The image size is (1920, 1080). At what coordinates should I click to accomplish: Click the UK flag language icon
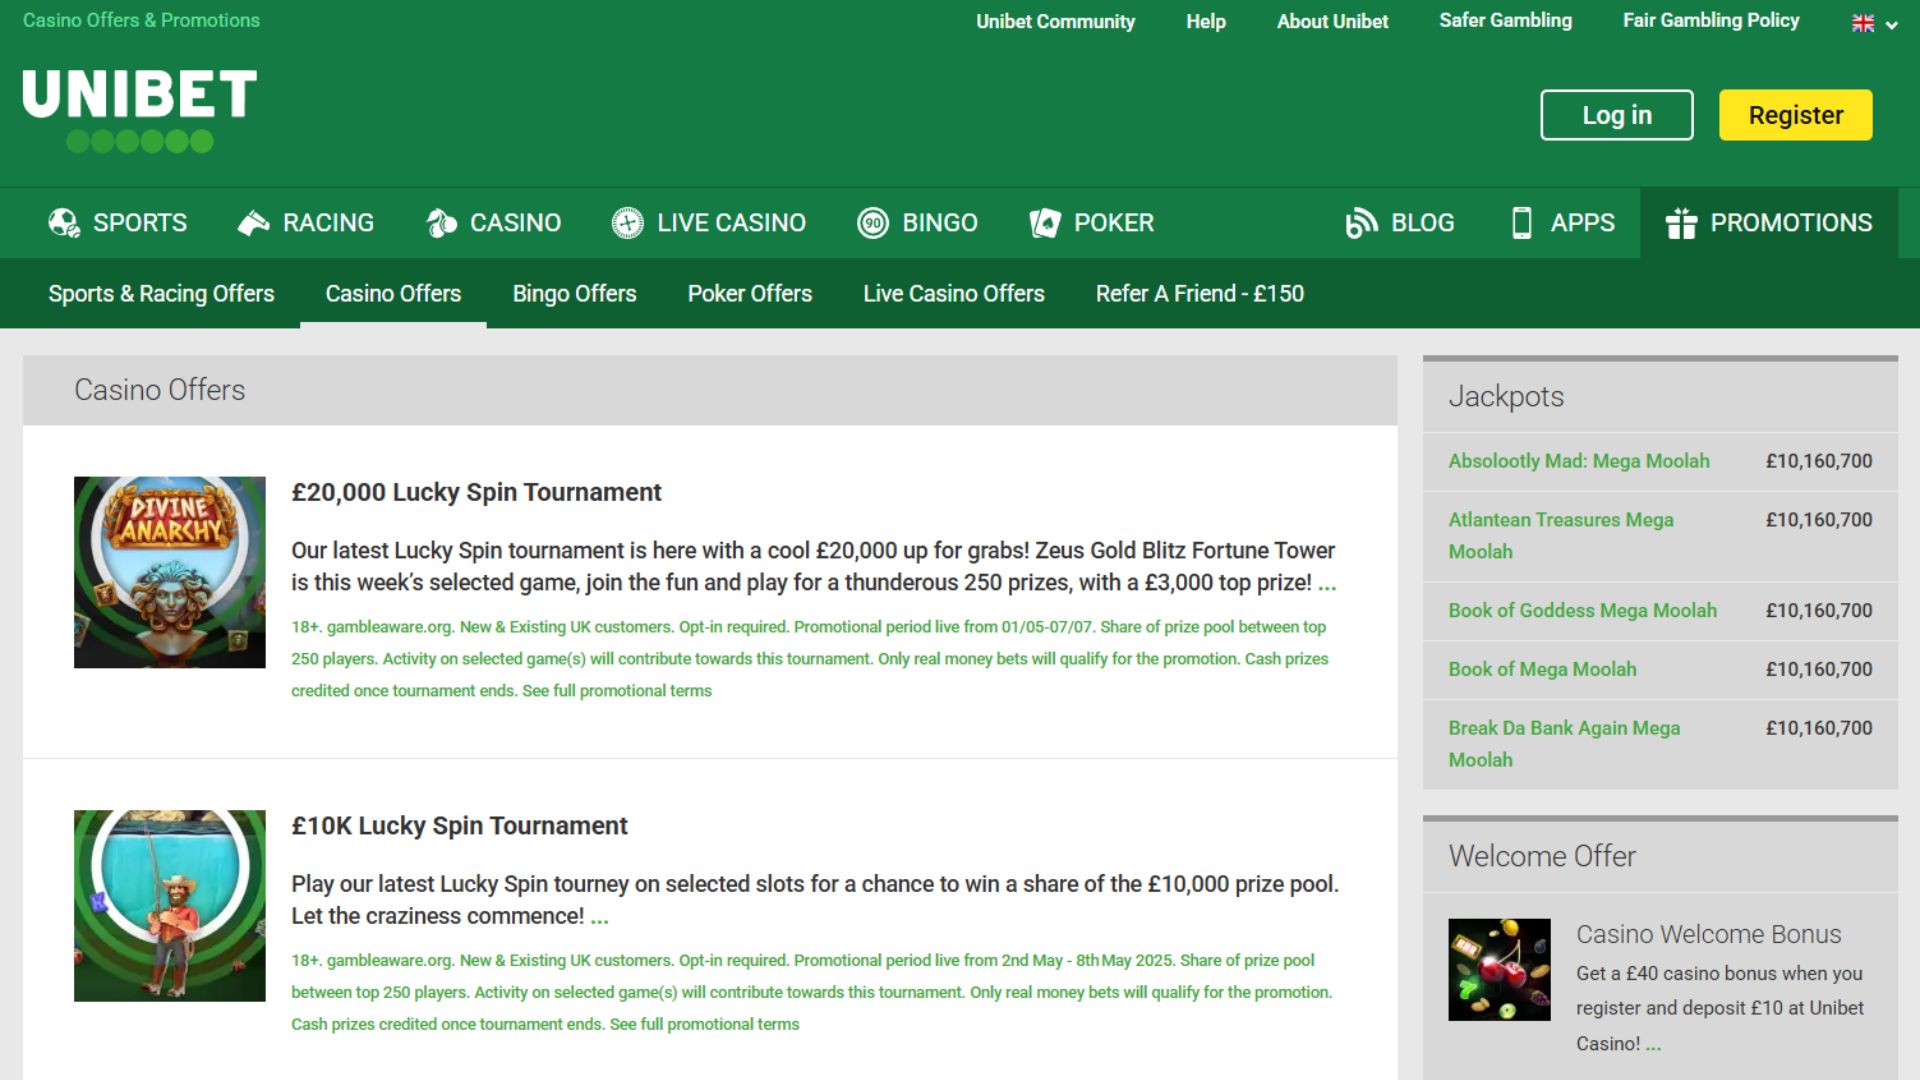[1863, 23]
